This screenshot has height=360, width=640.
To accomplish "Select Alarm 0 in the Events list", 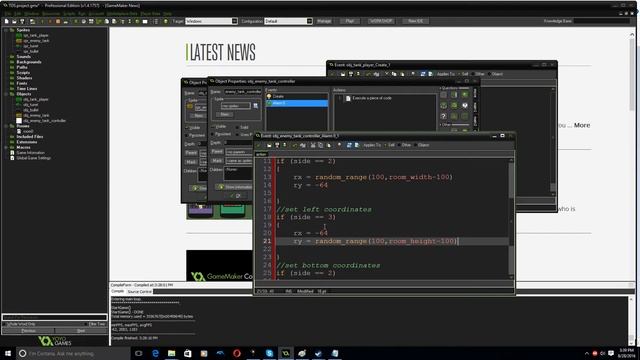I will pyautogui.click(x=297, y=104).
